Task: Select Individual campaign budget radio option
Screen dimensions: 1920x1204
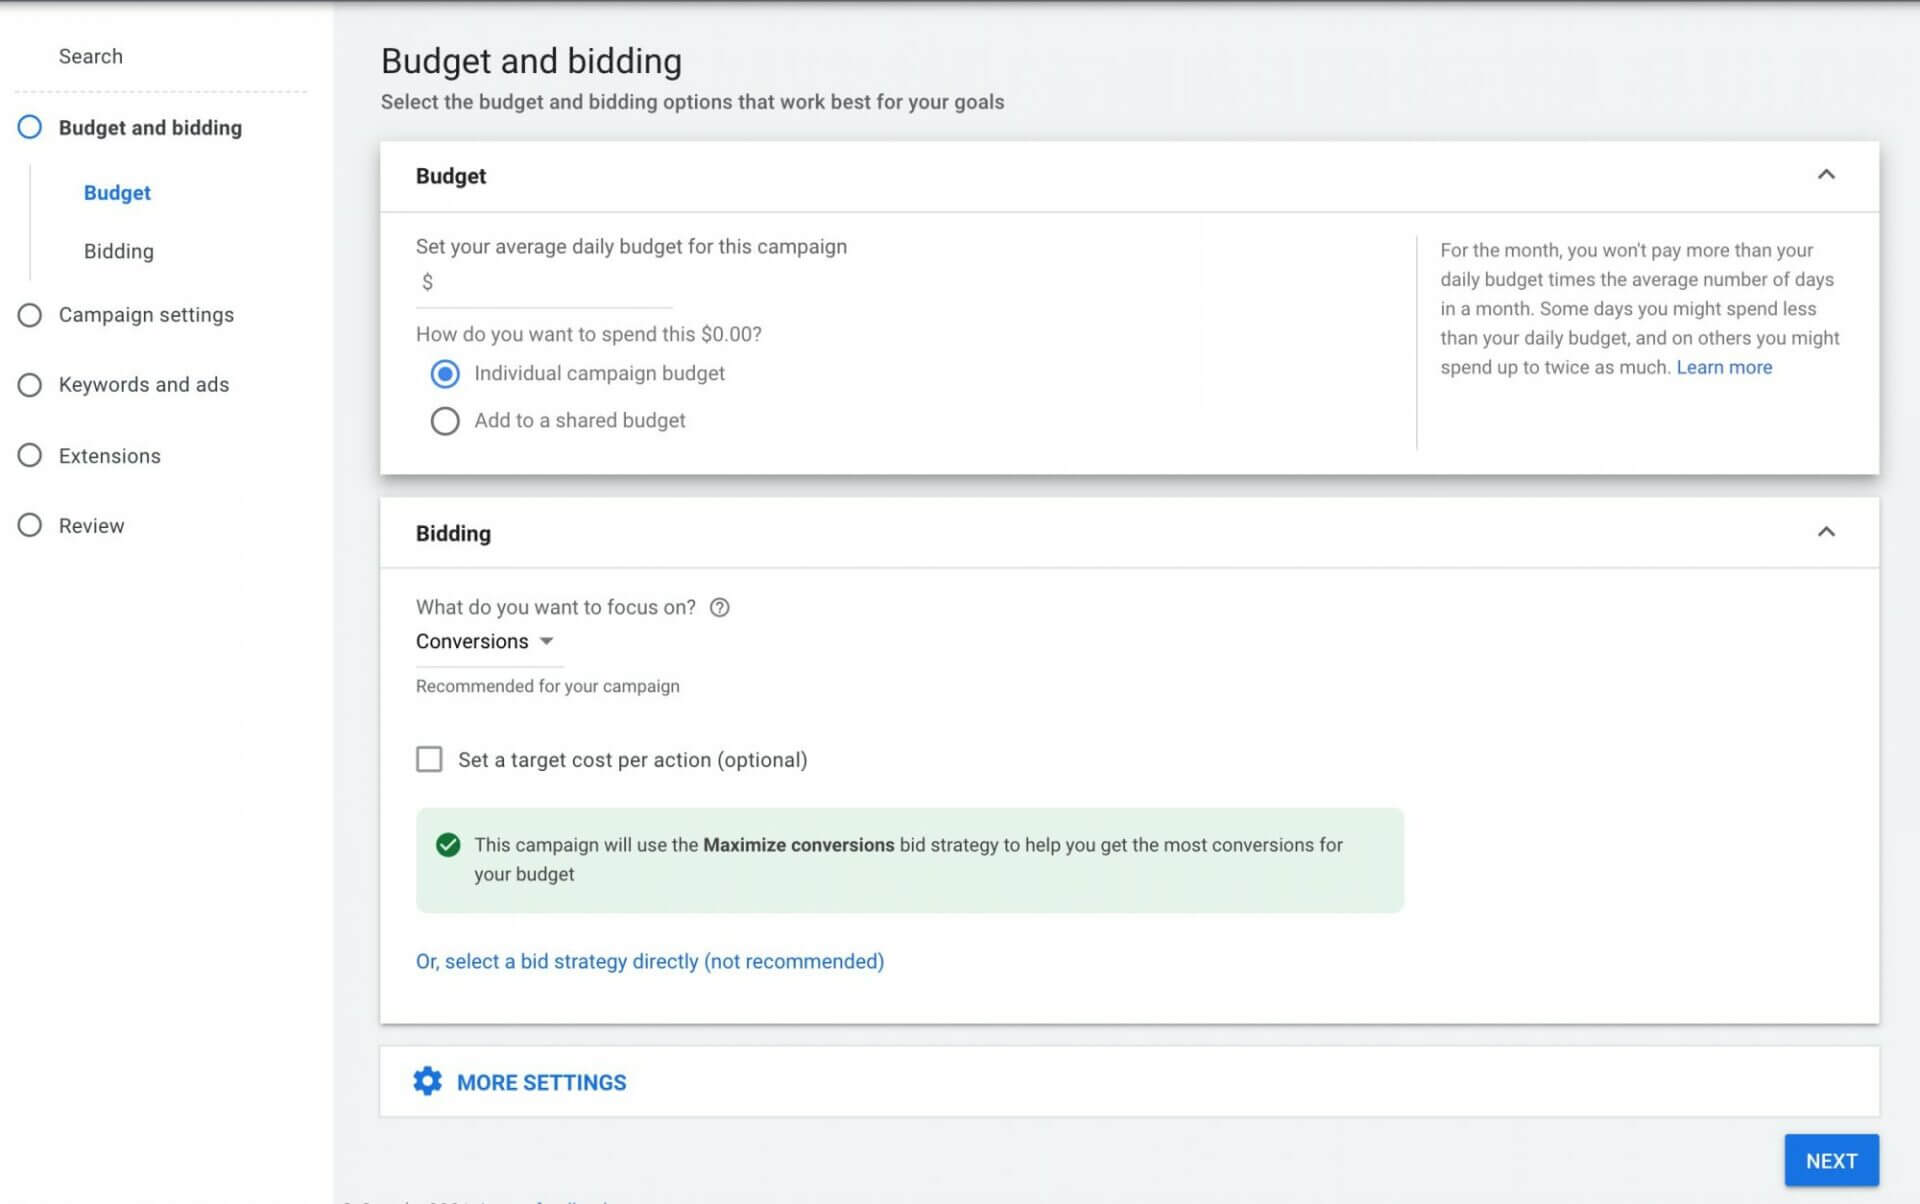Action: [x=445, y=374]
